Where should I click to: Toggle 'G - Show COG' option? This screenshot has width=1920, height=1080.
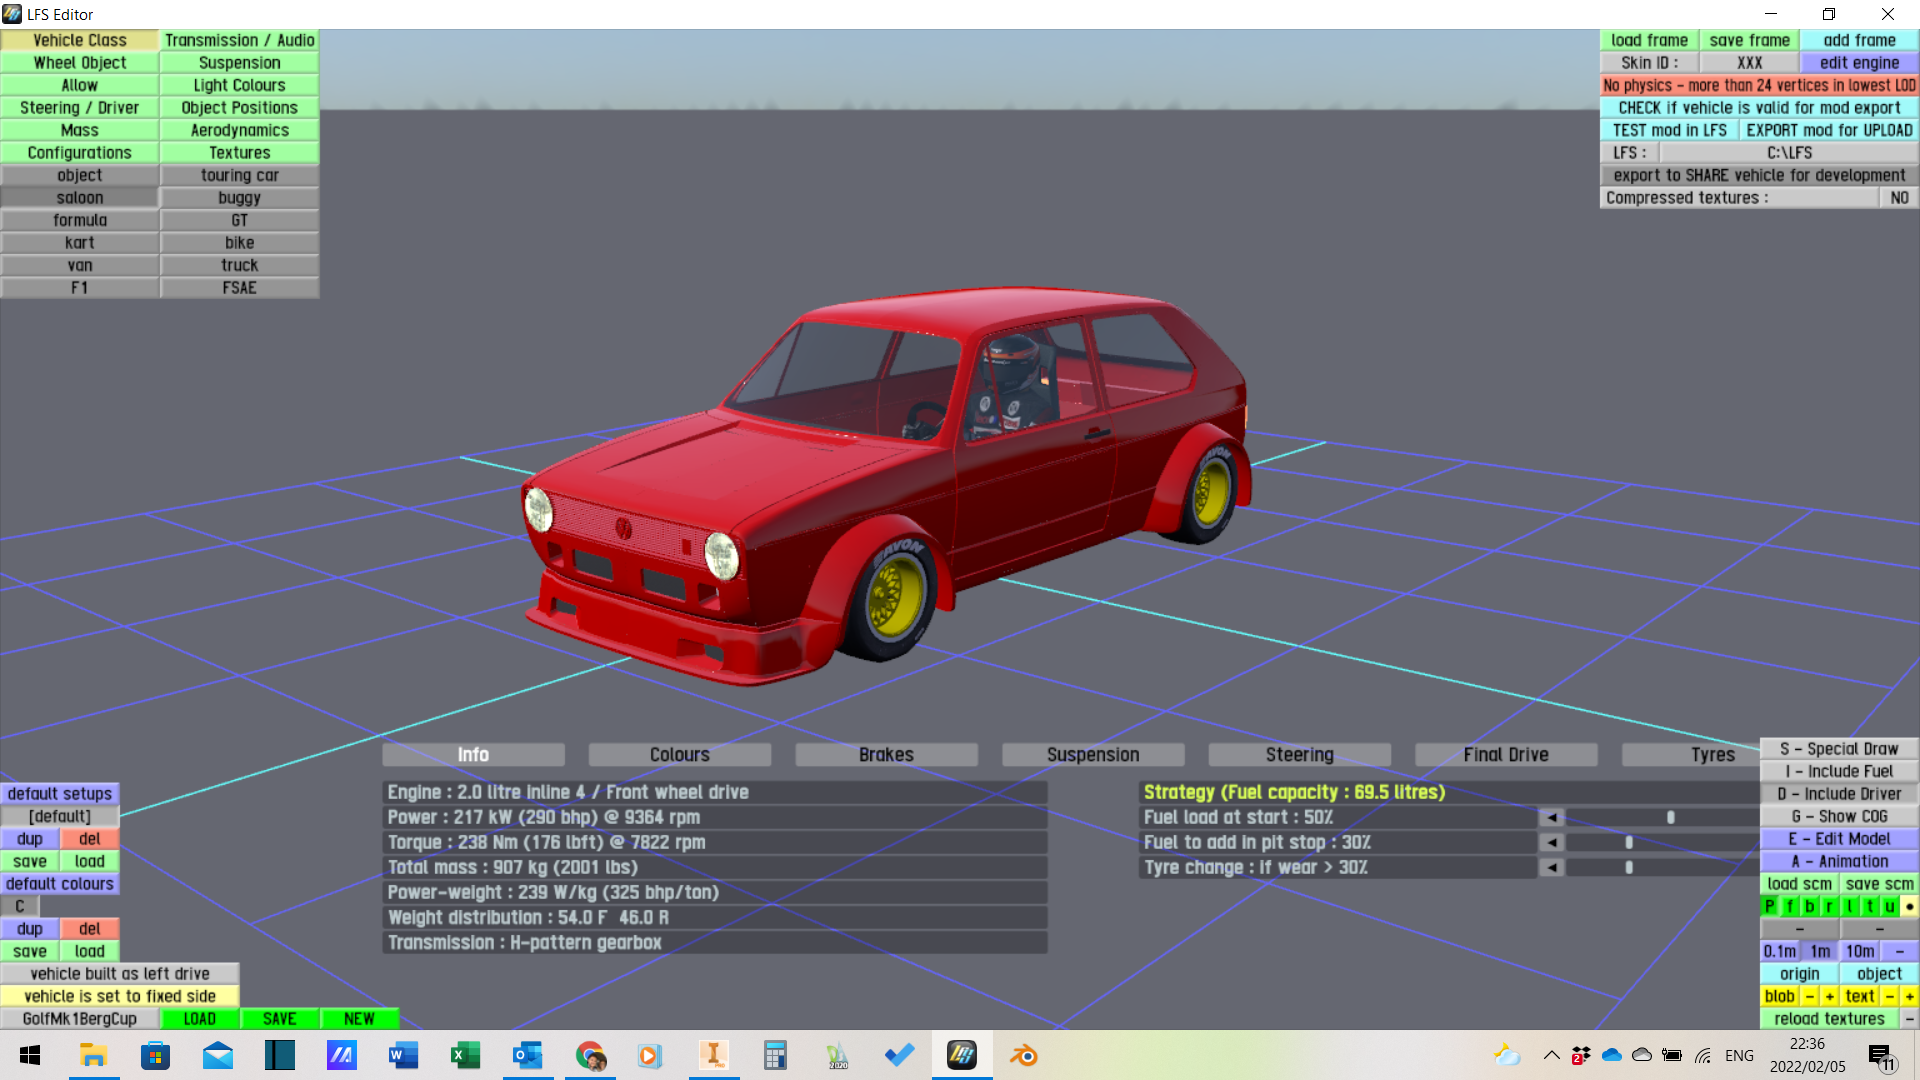click(1839, 816)
